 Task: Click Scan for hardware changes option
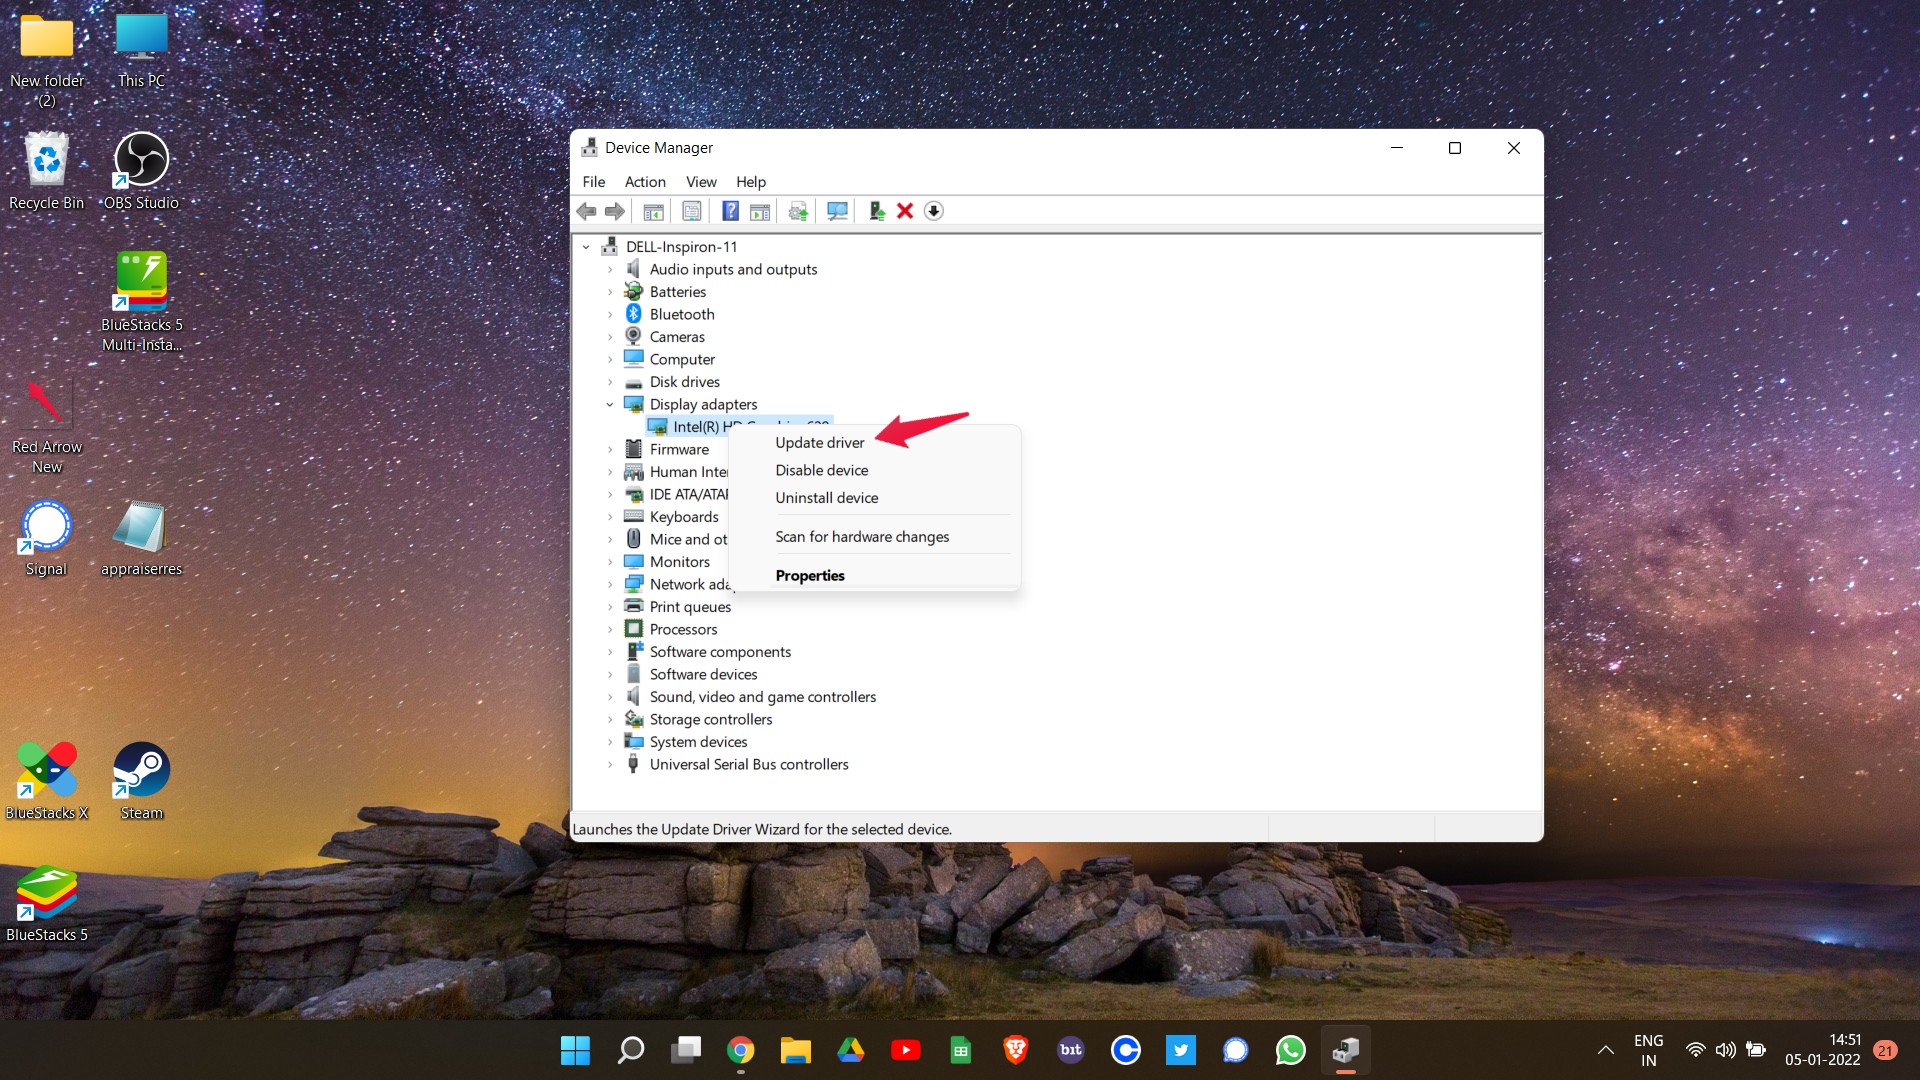(x=861, y=535)
